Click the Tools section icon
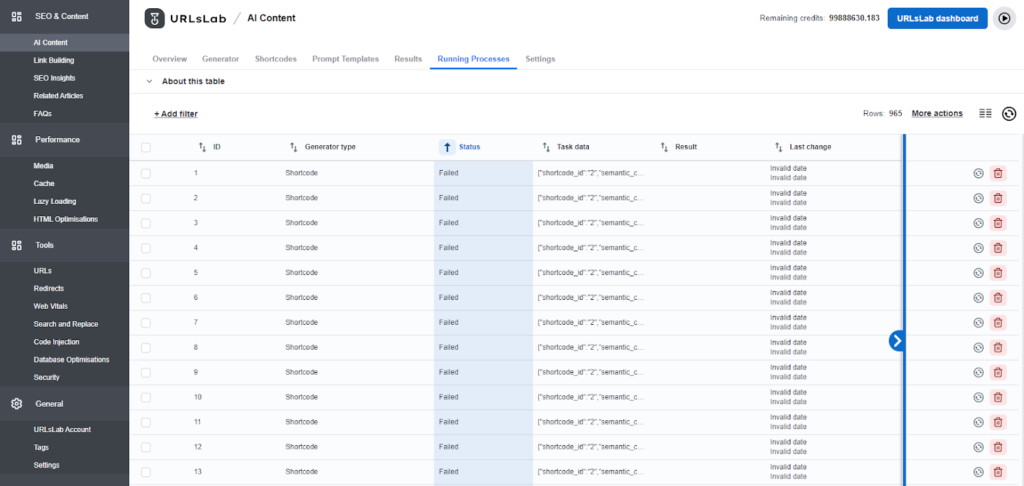This screenshot has height=486, width=1024. [17, 246]
